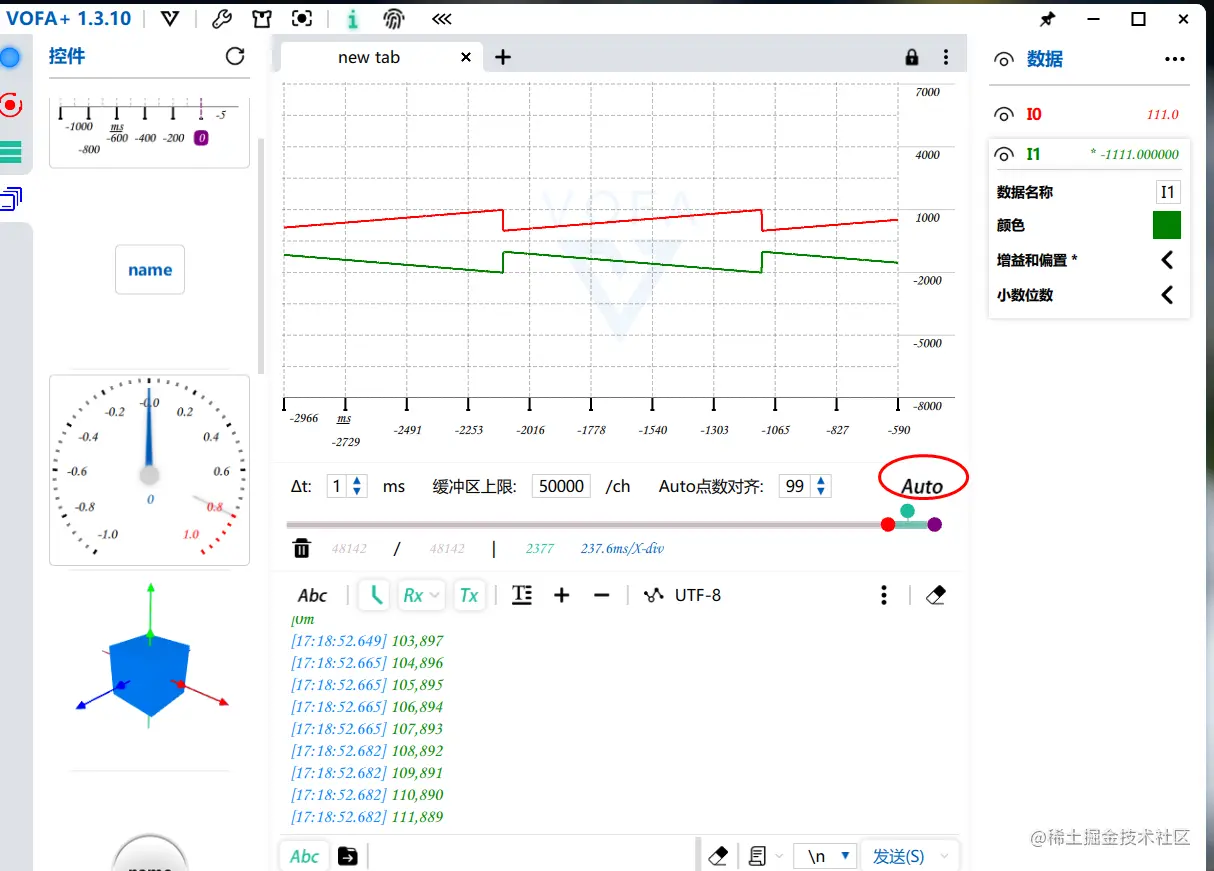
Task: Toggle the timestamp icon in console toolbar
Action: pos(520,594)
